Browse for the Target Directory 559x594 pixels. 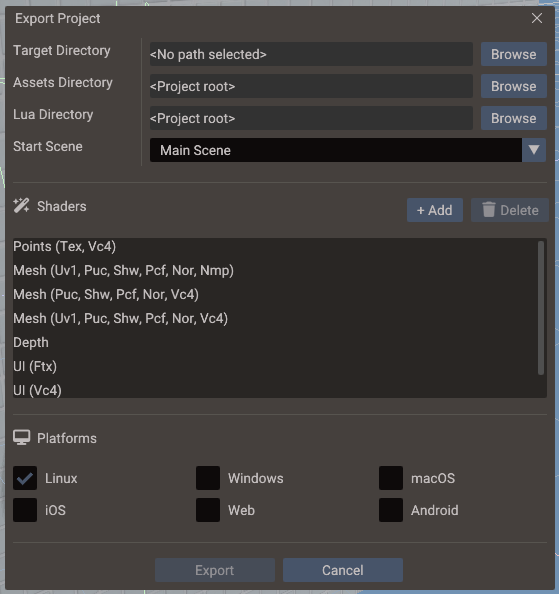pos(514,54)
